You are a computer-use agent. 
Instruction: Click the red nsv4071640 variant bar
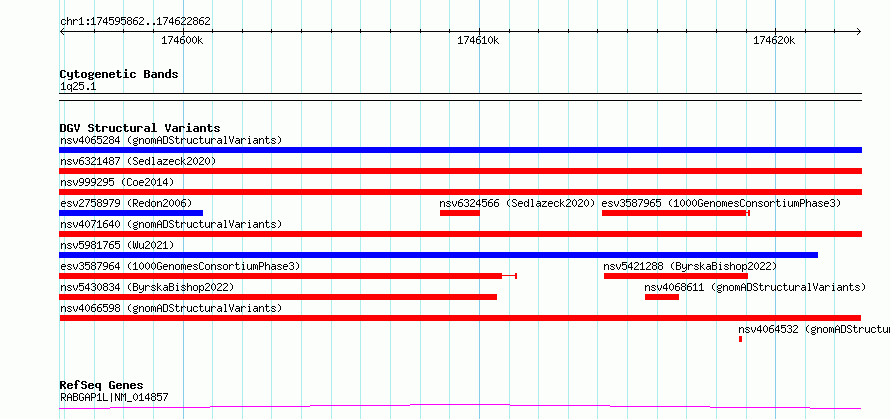click(460, 234)
